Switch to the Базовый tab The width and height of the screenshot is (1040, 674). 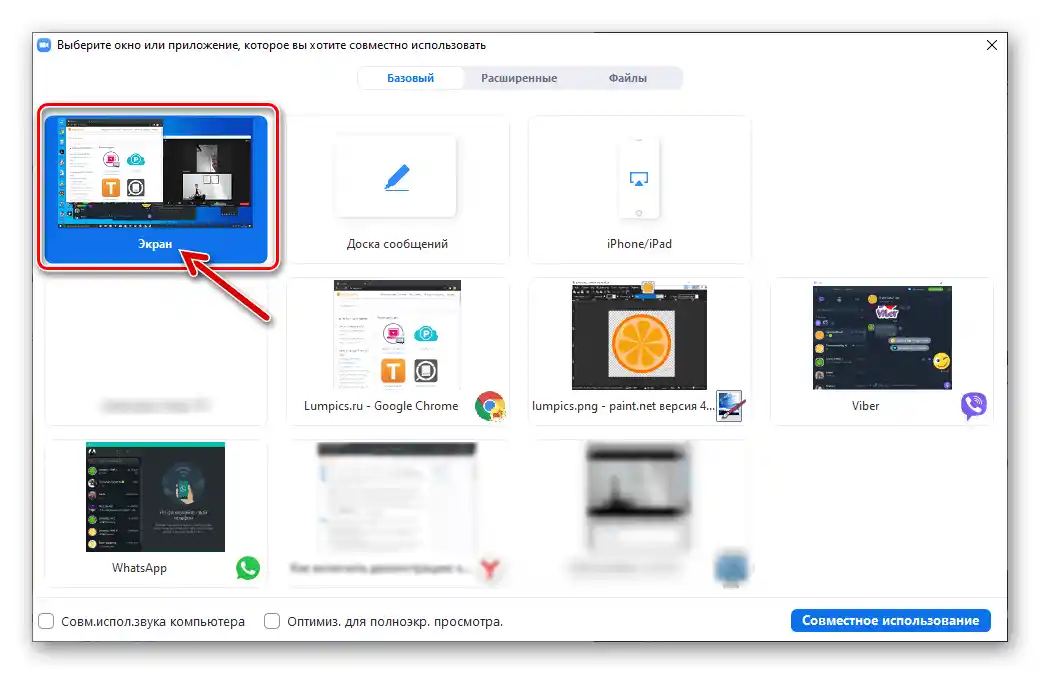point(410,77)
